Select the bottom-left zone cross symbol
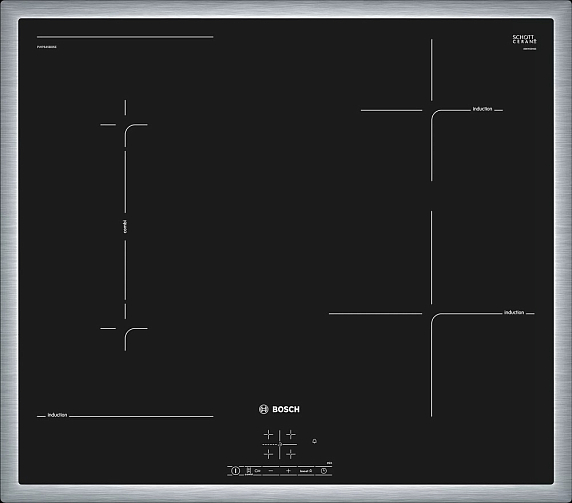572x503 pixels. 268,454
